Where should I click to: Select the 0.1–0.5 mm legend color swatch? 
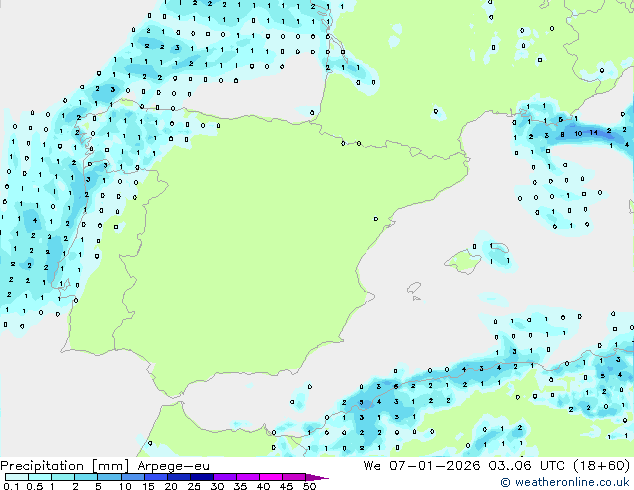click(17, 477)
